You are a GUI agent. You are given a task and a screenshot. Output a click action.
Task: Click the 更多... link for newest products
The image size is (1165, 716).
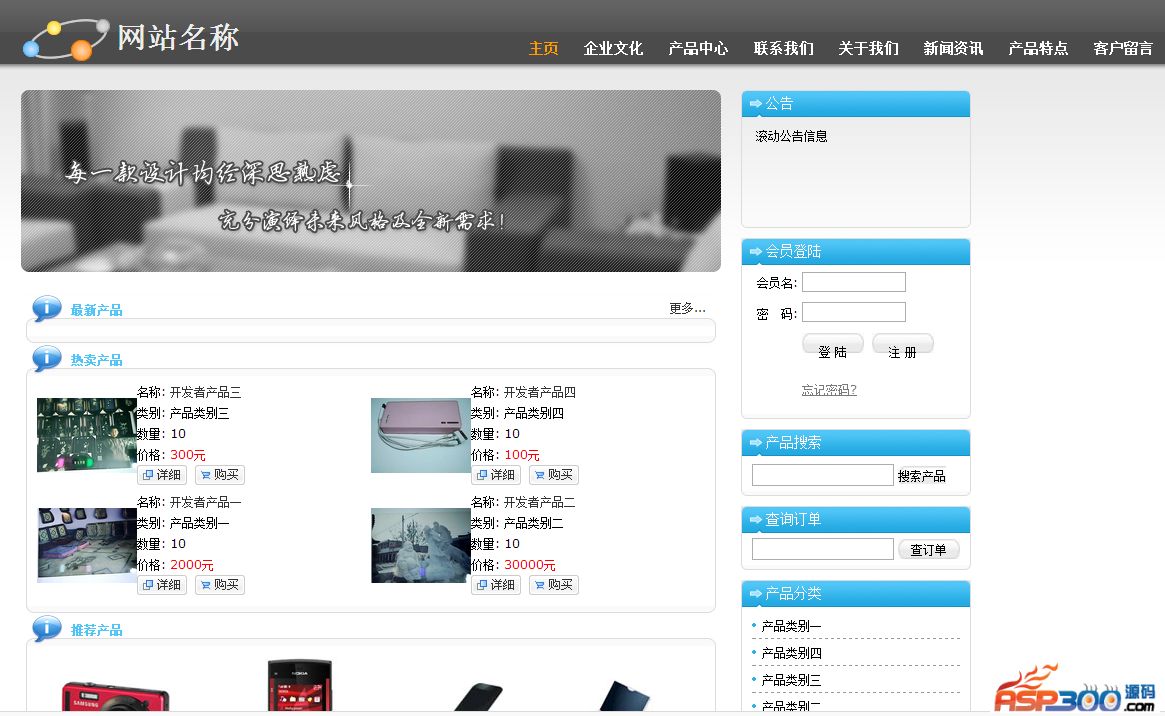tap(687, 308)
